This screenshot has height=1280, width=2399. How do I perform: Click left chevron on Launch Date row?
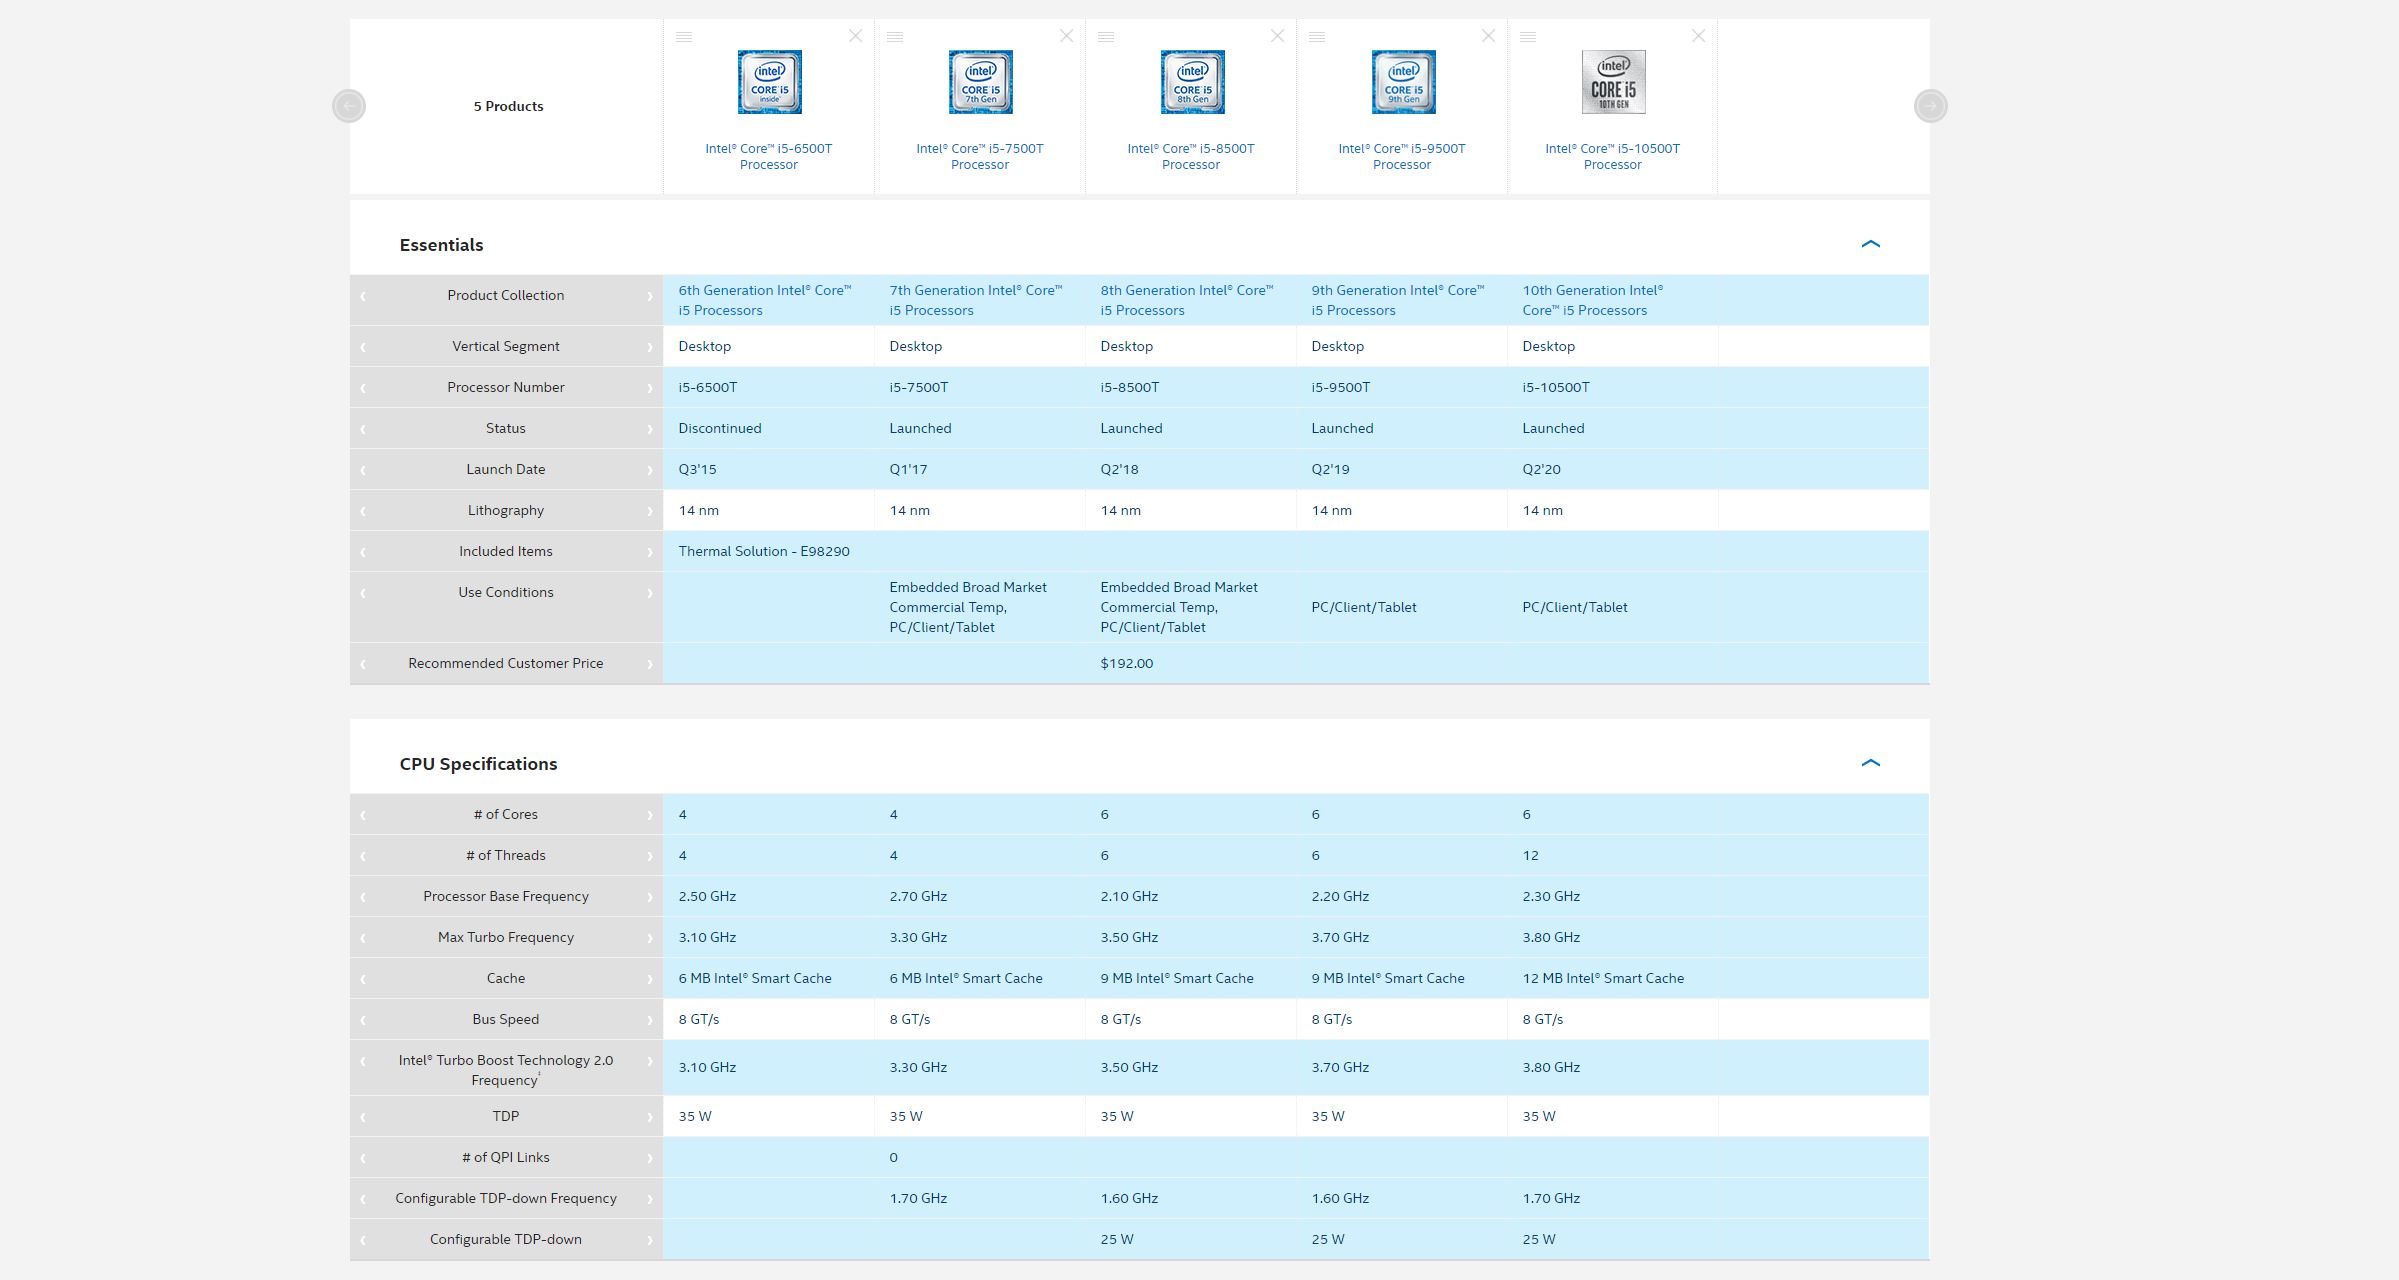click(363, 470)
